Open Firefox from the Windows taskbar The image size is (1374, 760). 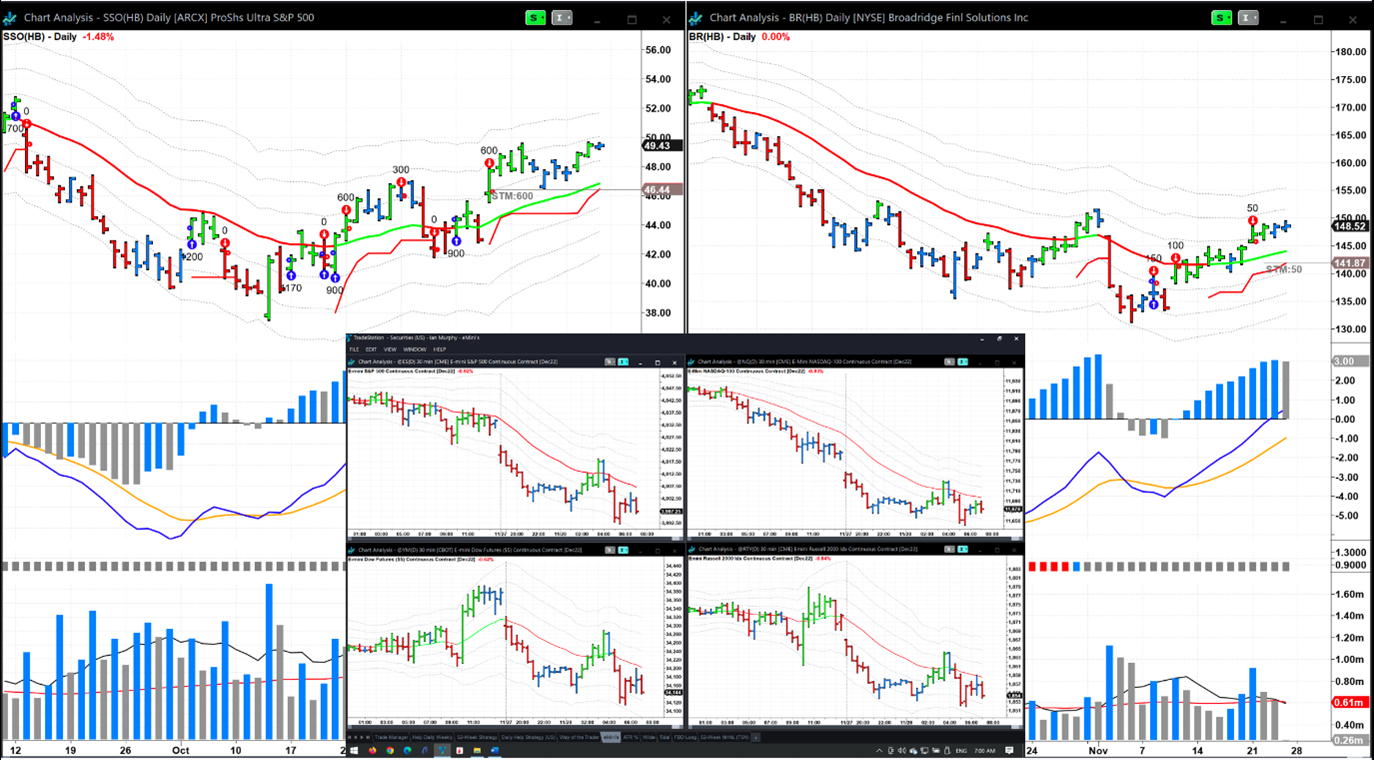(374, 750)
